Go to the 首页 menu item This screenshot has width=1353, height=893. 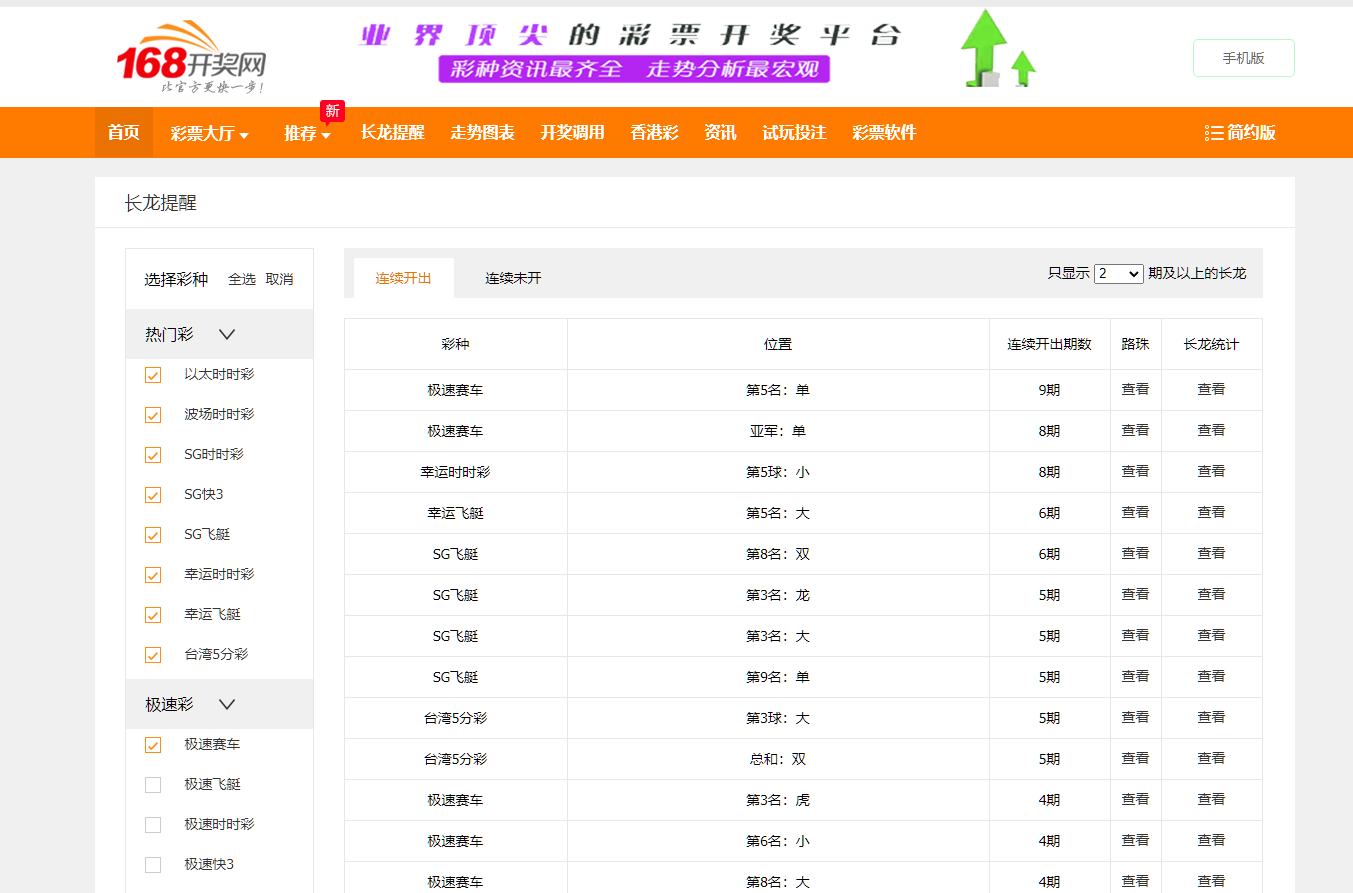(123, 131)
